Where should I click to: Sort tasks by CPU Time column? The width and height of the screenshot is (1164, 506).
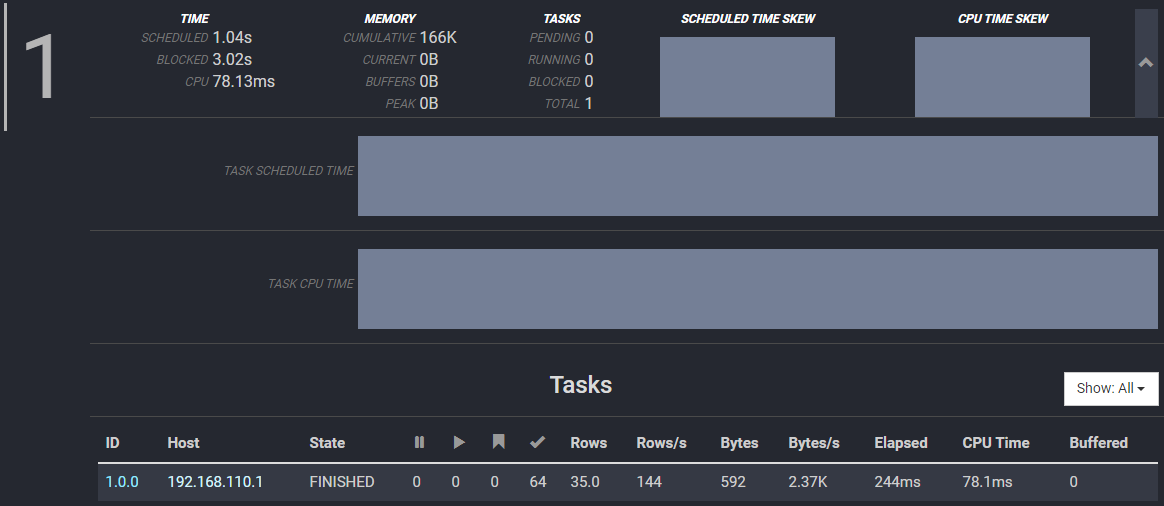(995, 443)
